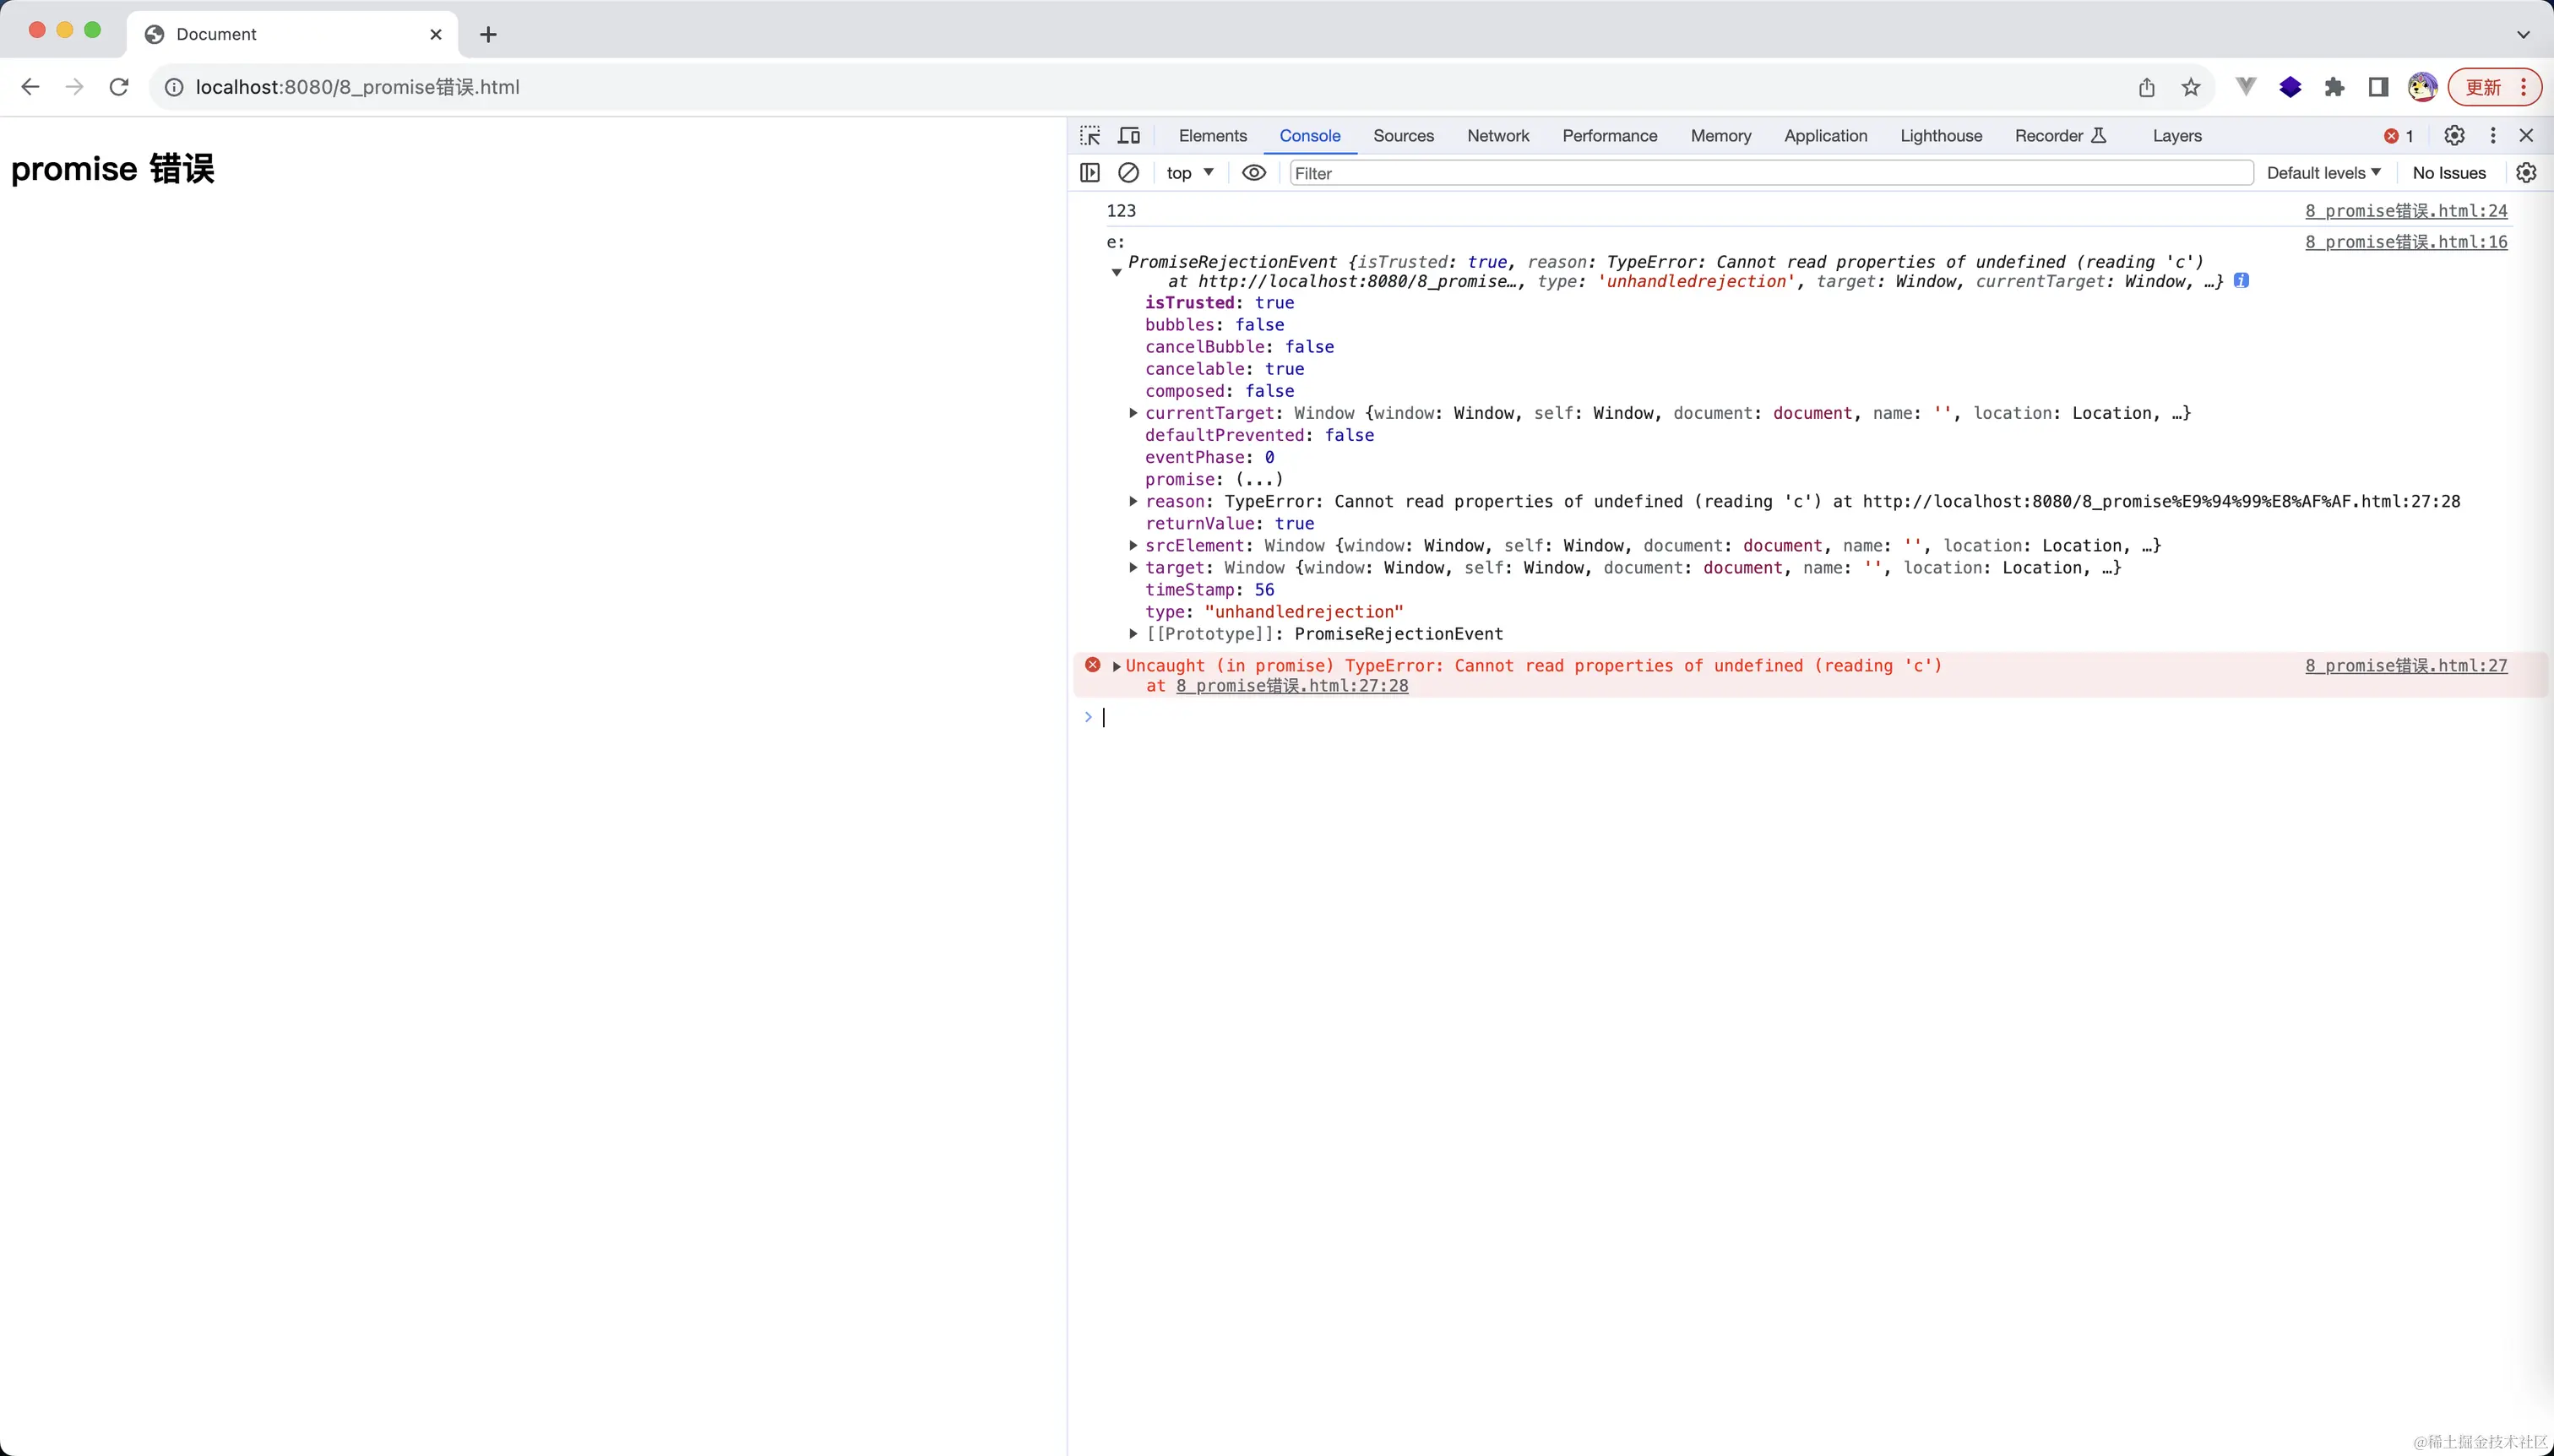
Task: Show the console sidebar panel
Action: tap(1090, 173)
